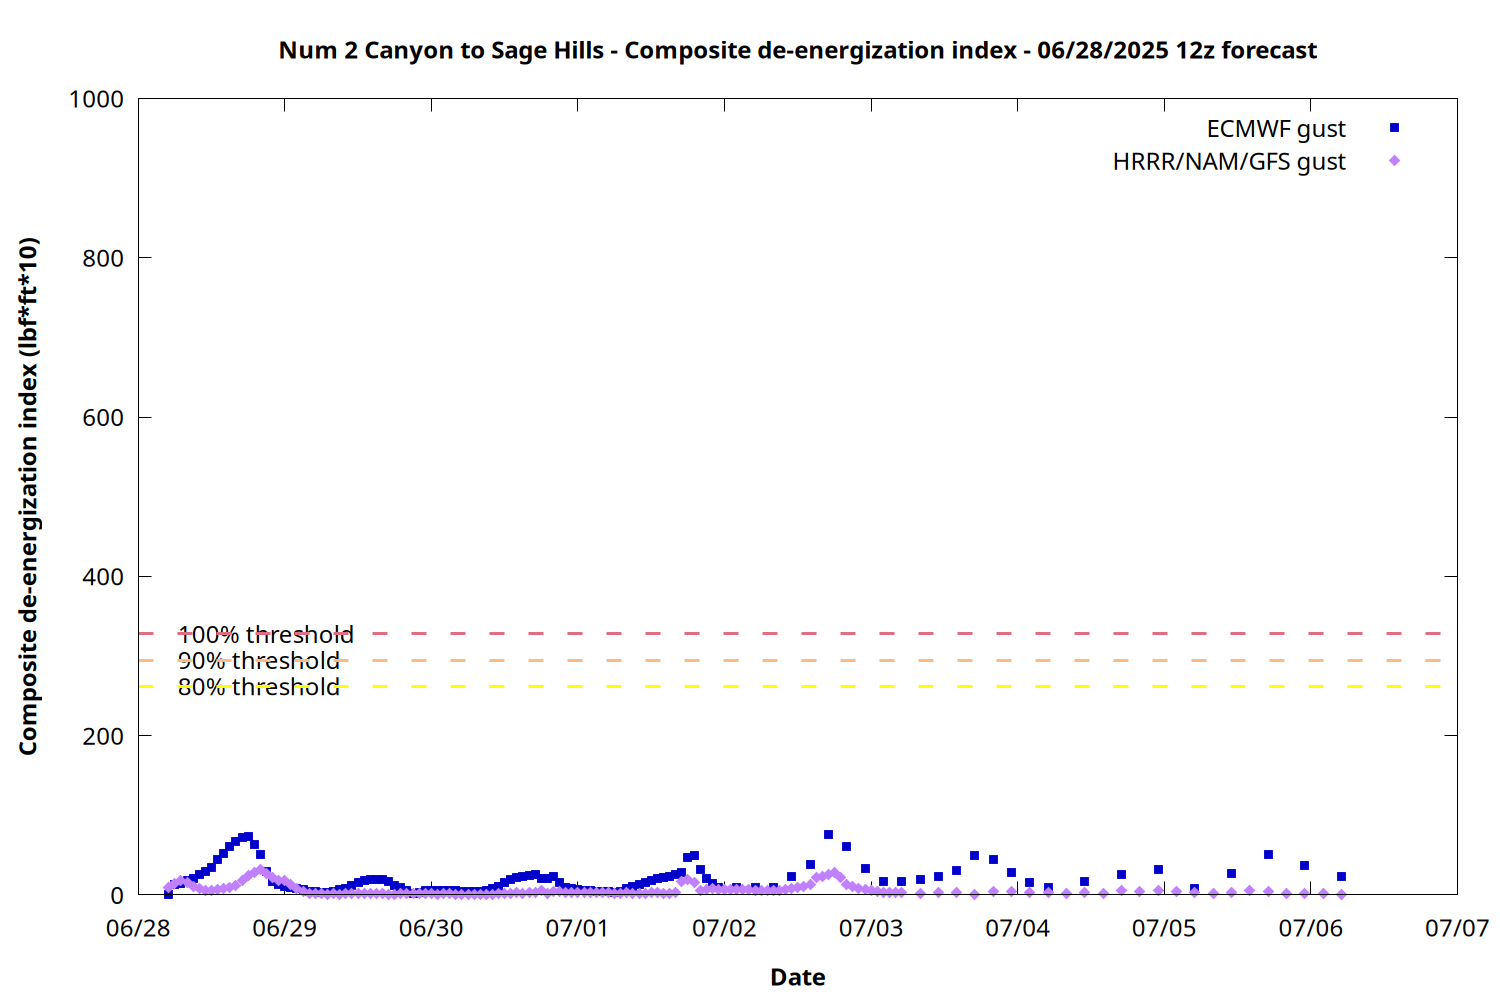Click the x-axis date 07/01
This screenshot has height=1000, width=1500.
click(x=578, y=928)
